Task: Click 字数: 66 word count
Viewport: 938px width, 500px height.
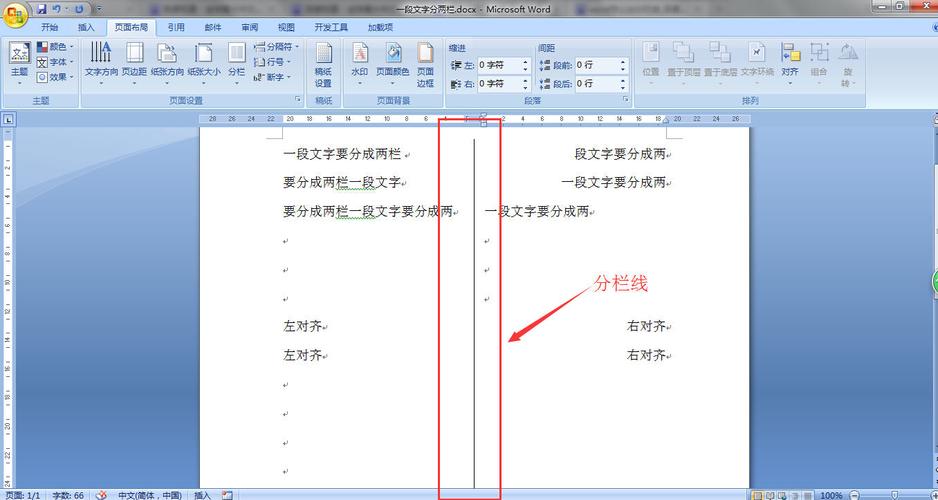Action: (x=68, y=495)
